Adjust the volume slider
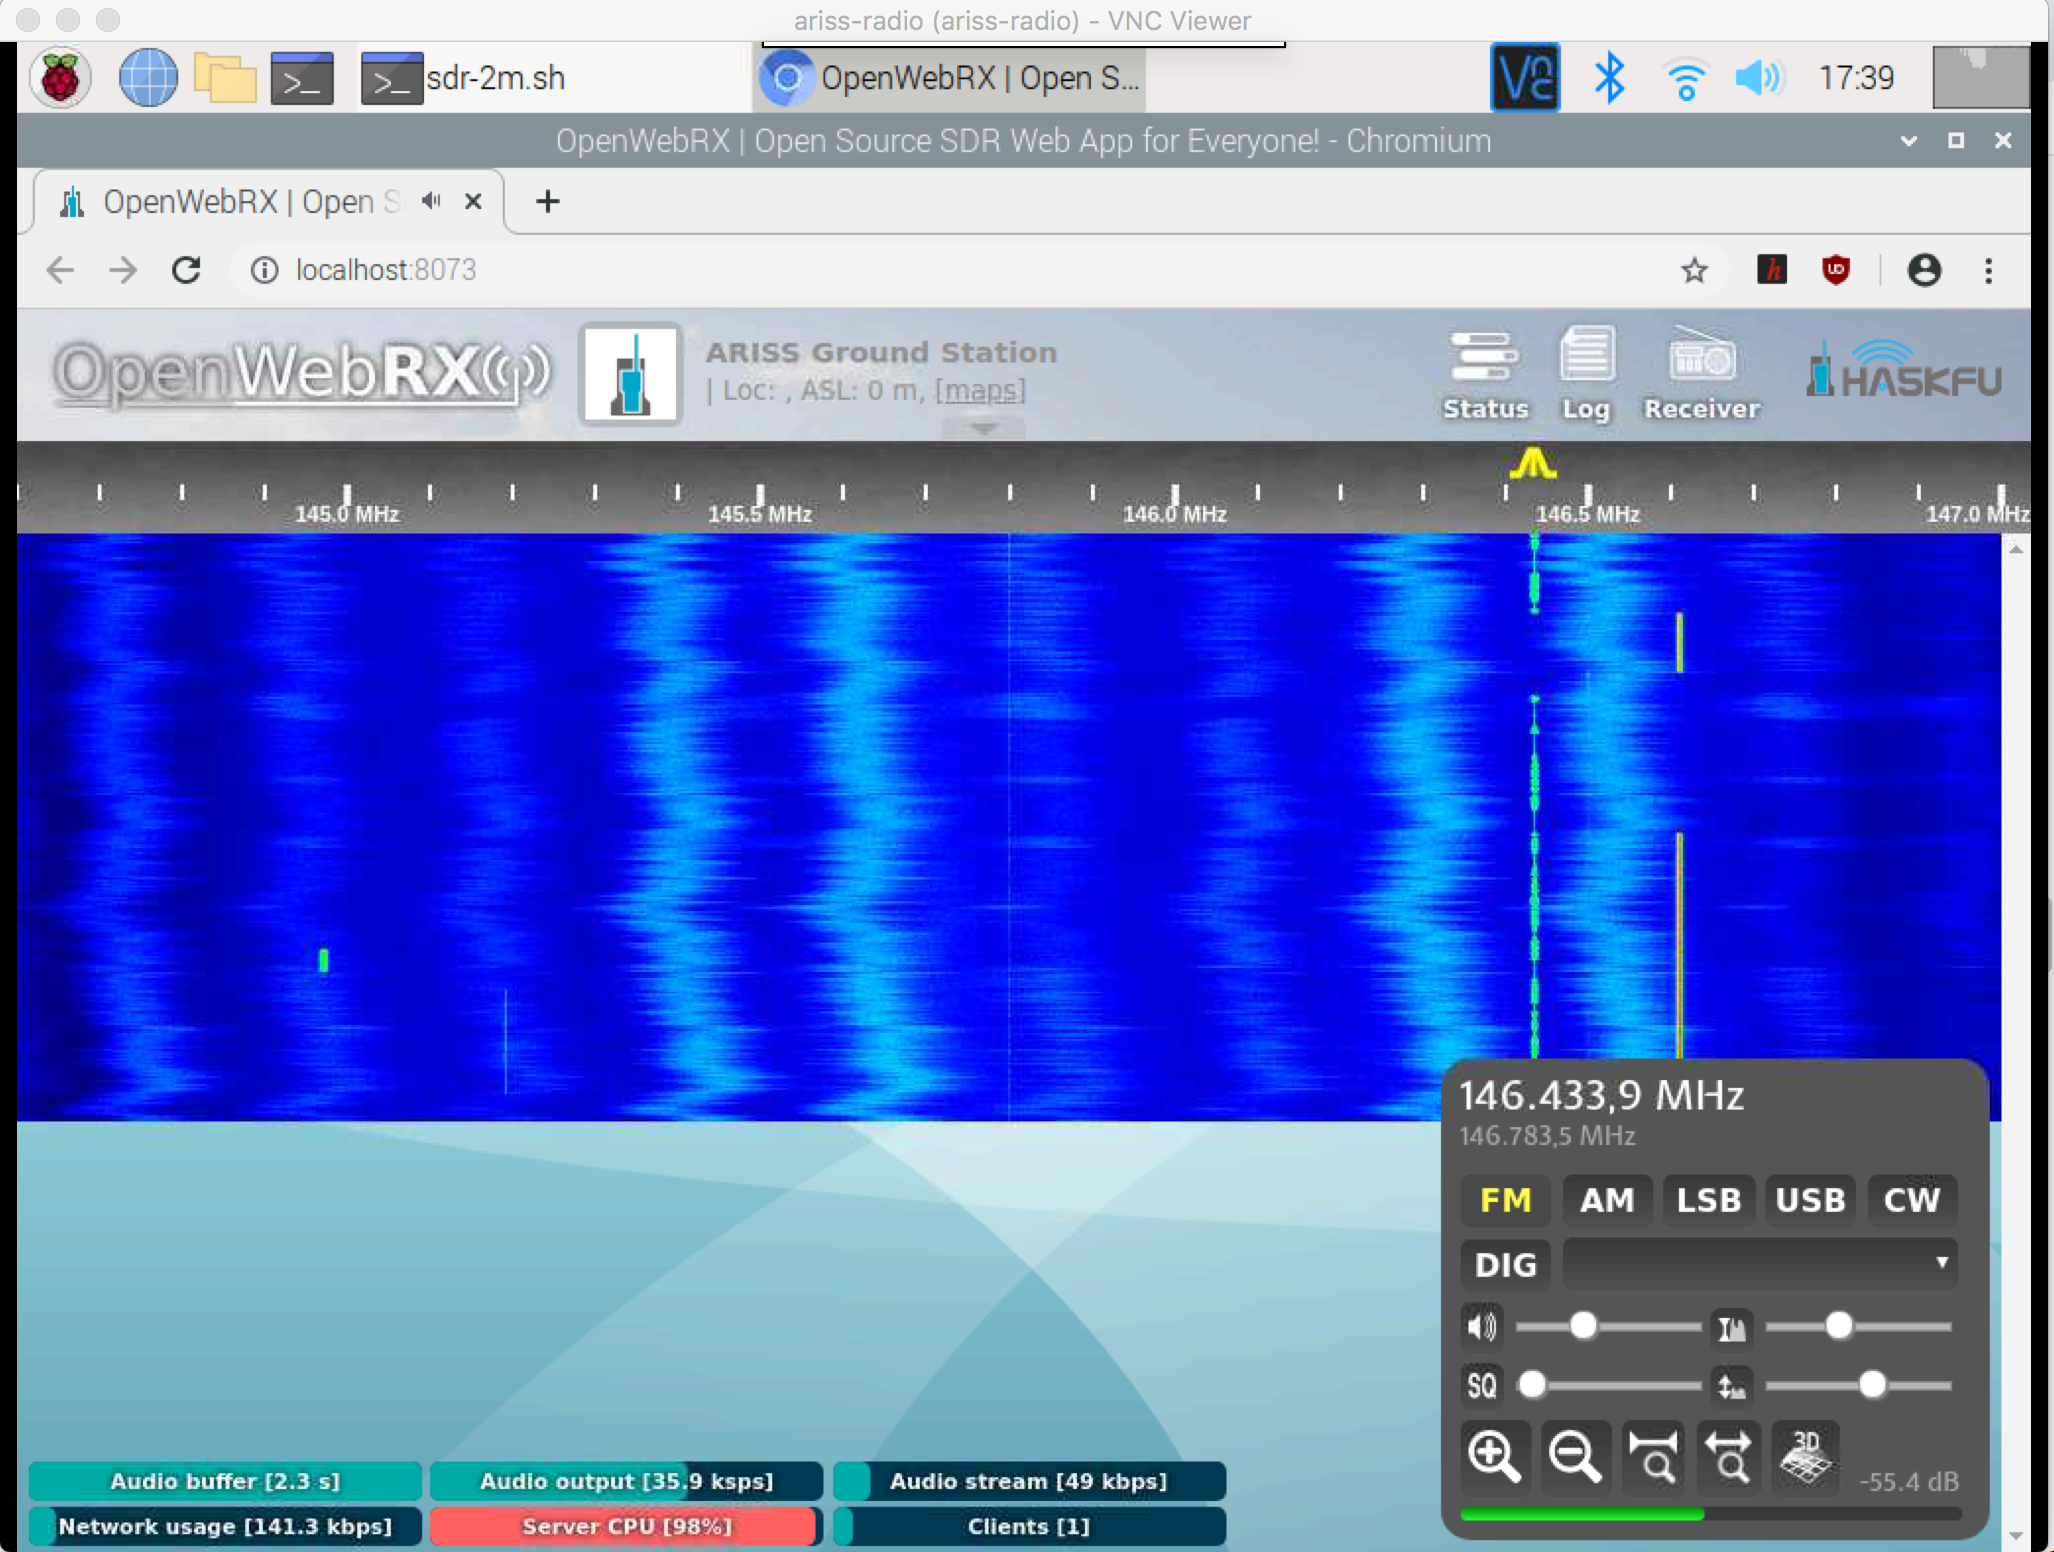This screenshot has height=1552, width=2054. coord(1608,1327)
